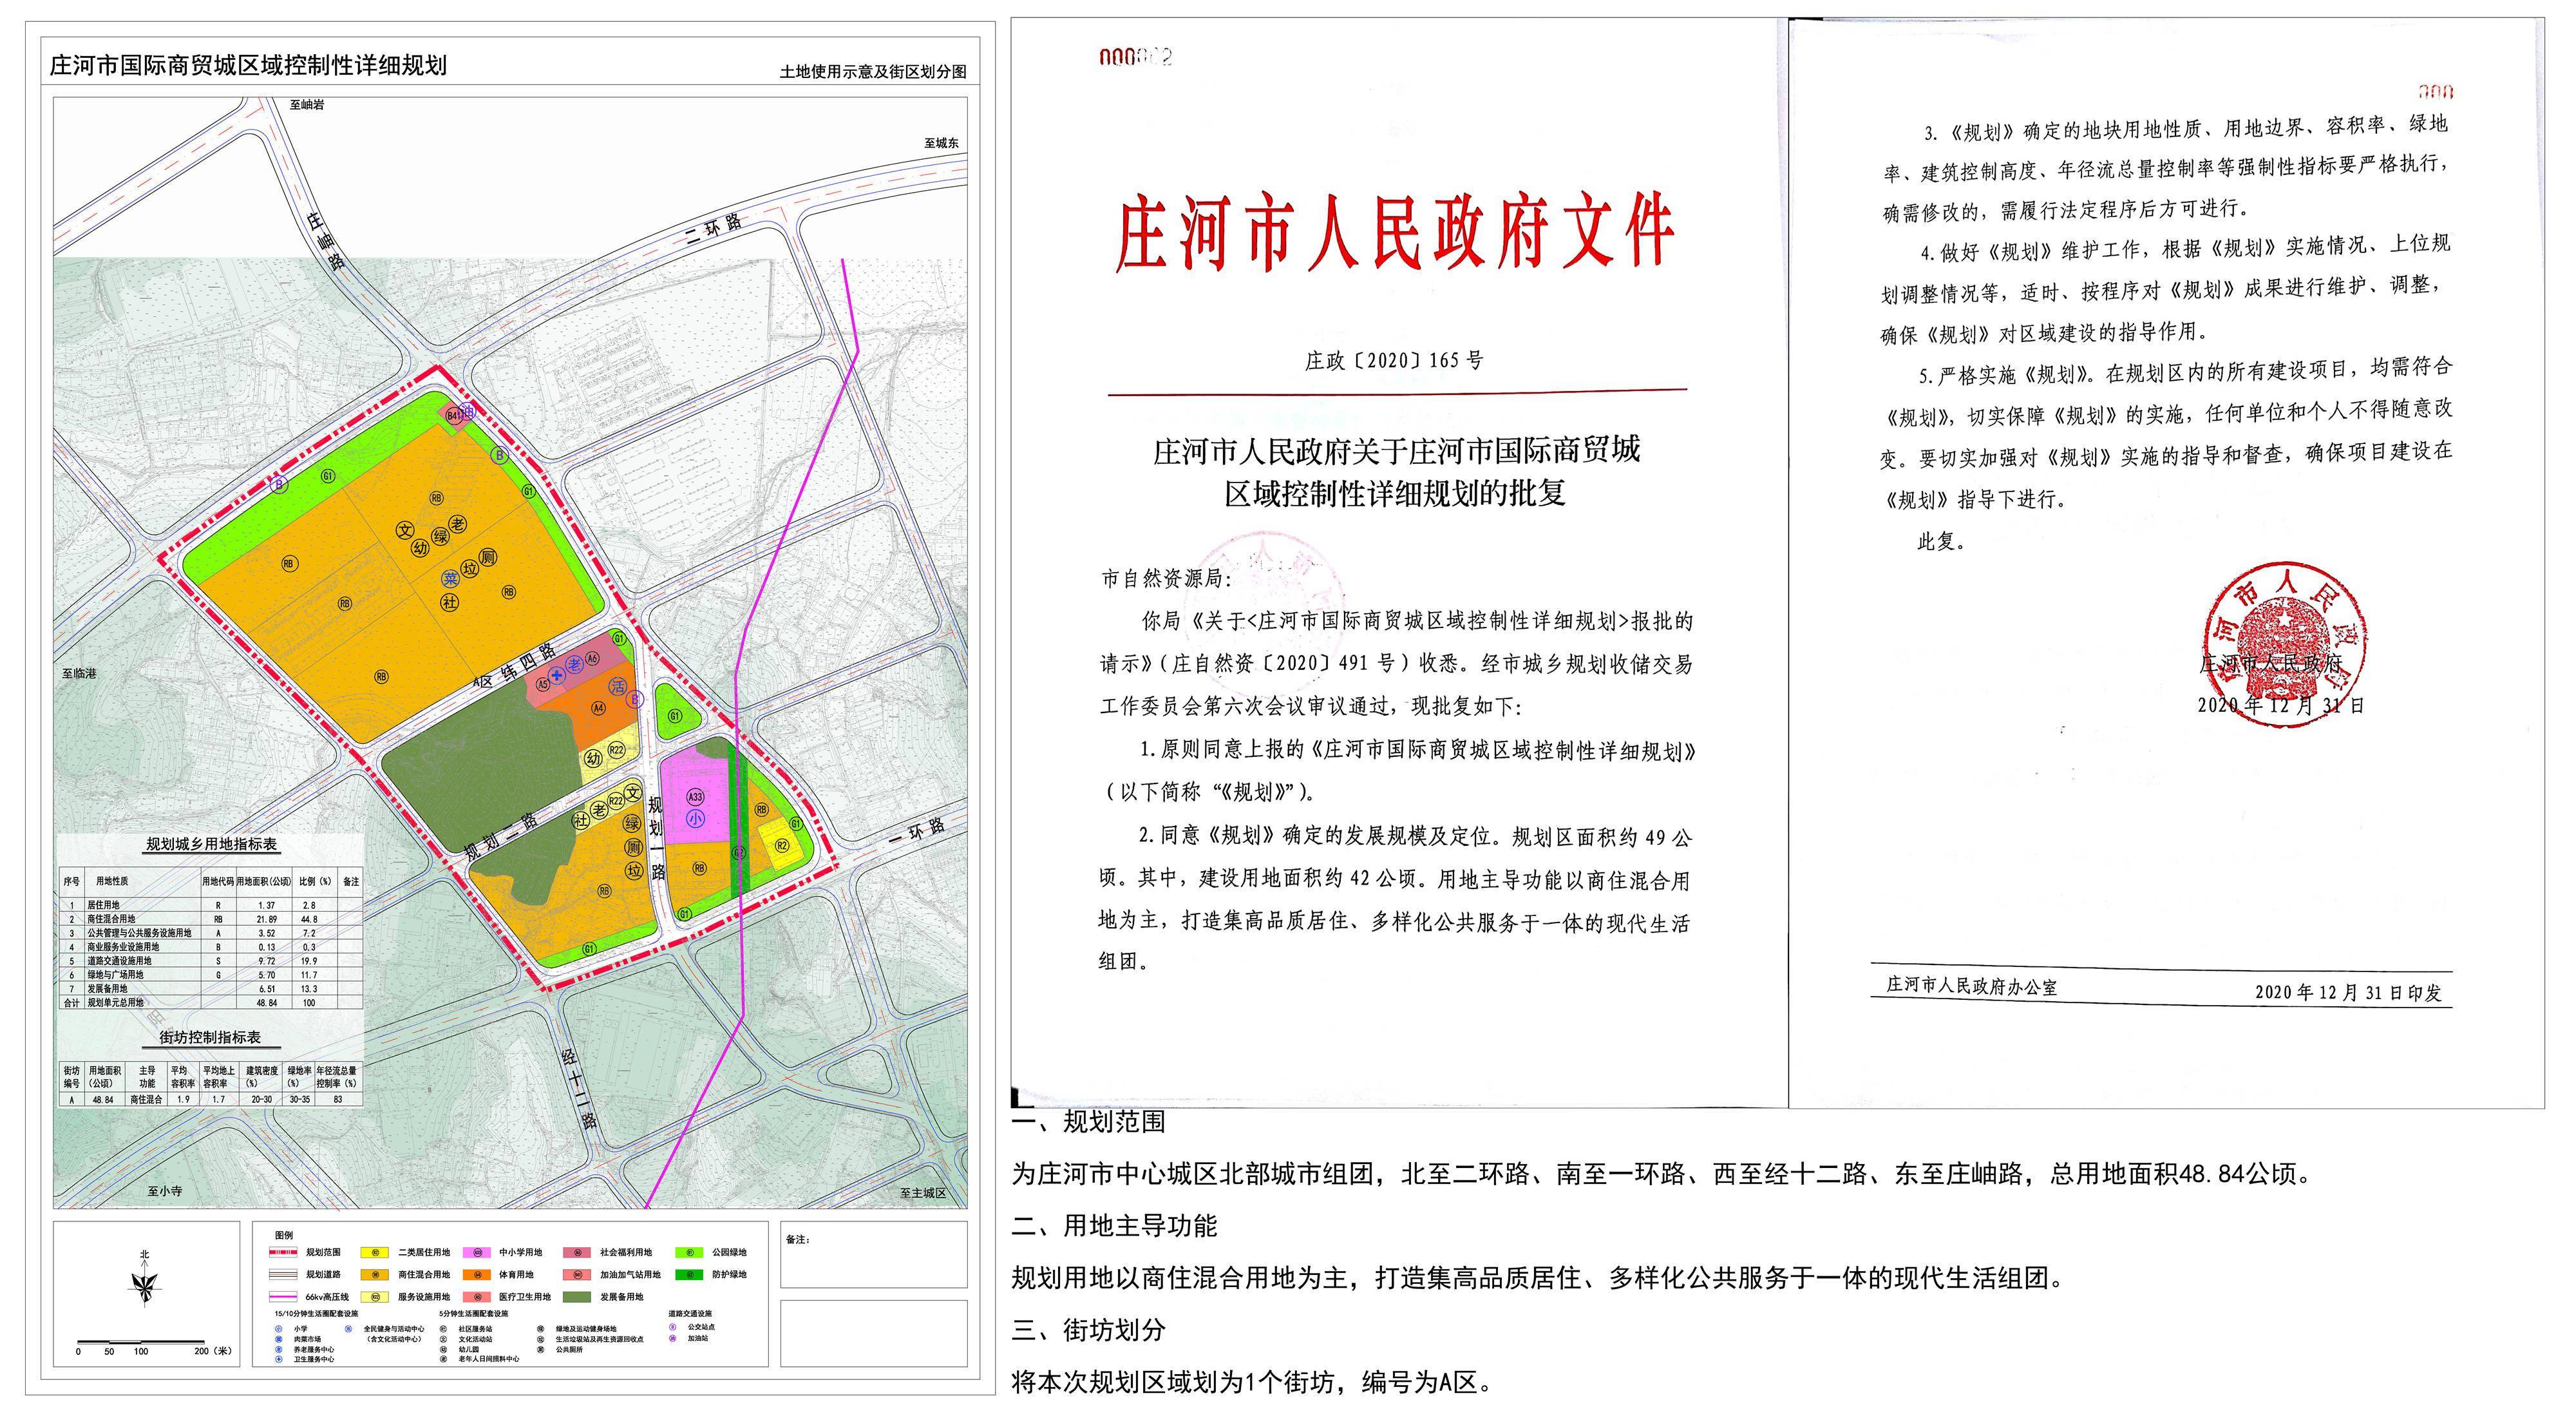
Task: Select the 规划道路 line legend sample
Action: click(284, 1275)
